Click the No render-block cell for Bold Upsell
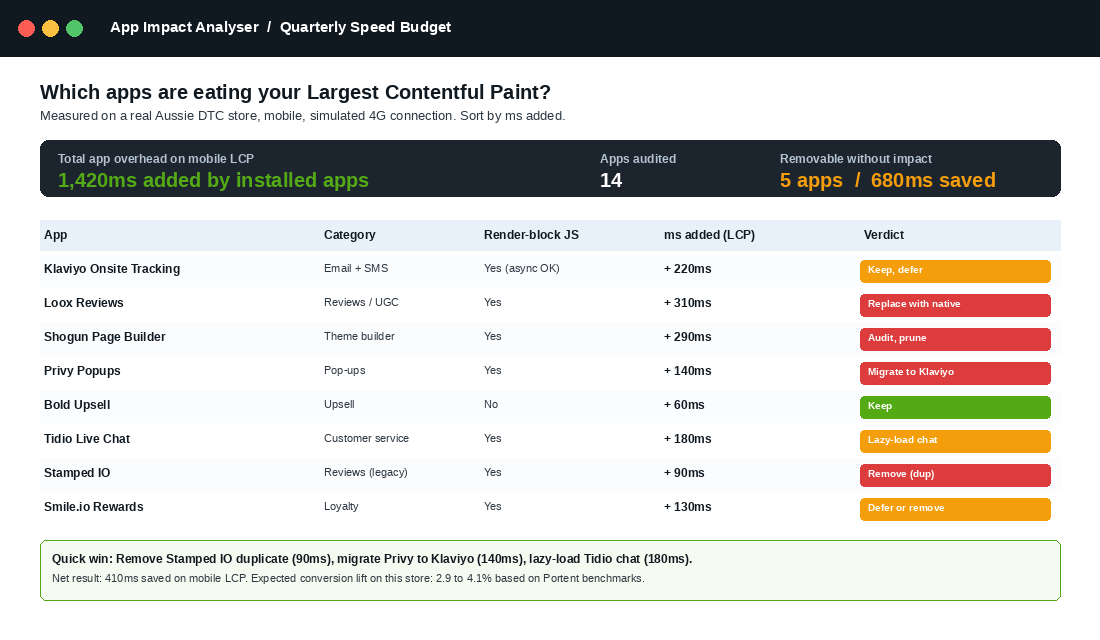The image size is (1100, 640). point(490,404)
